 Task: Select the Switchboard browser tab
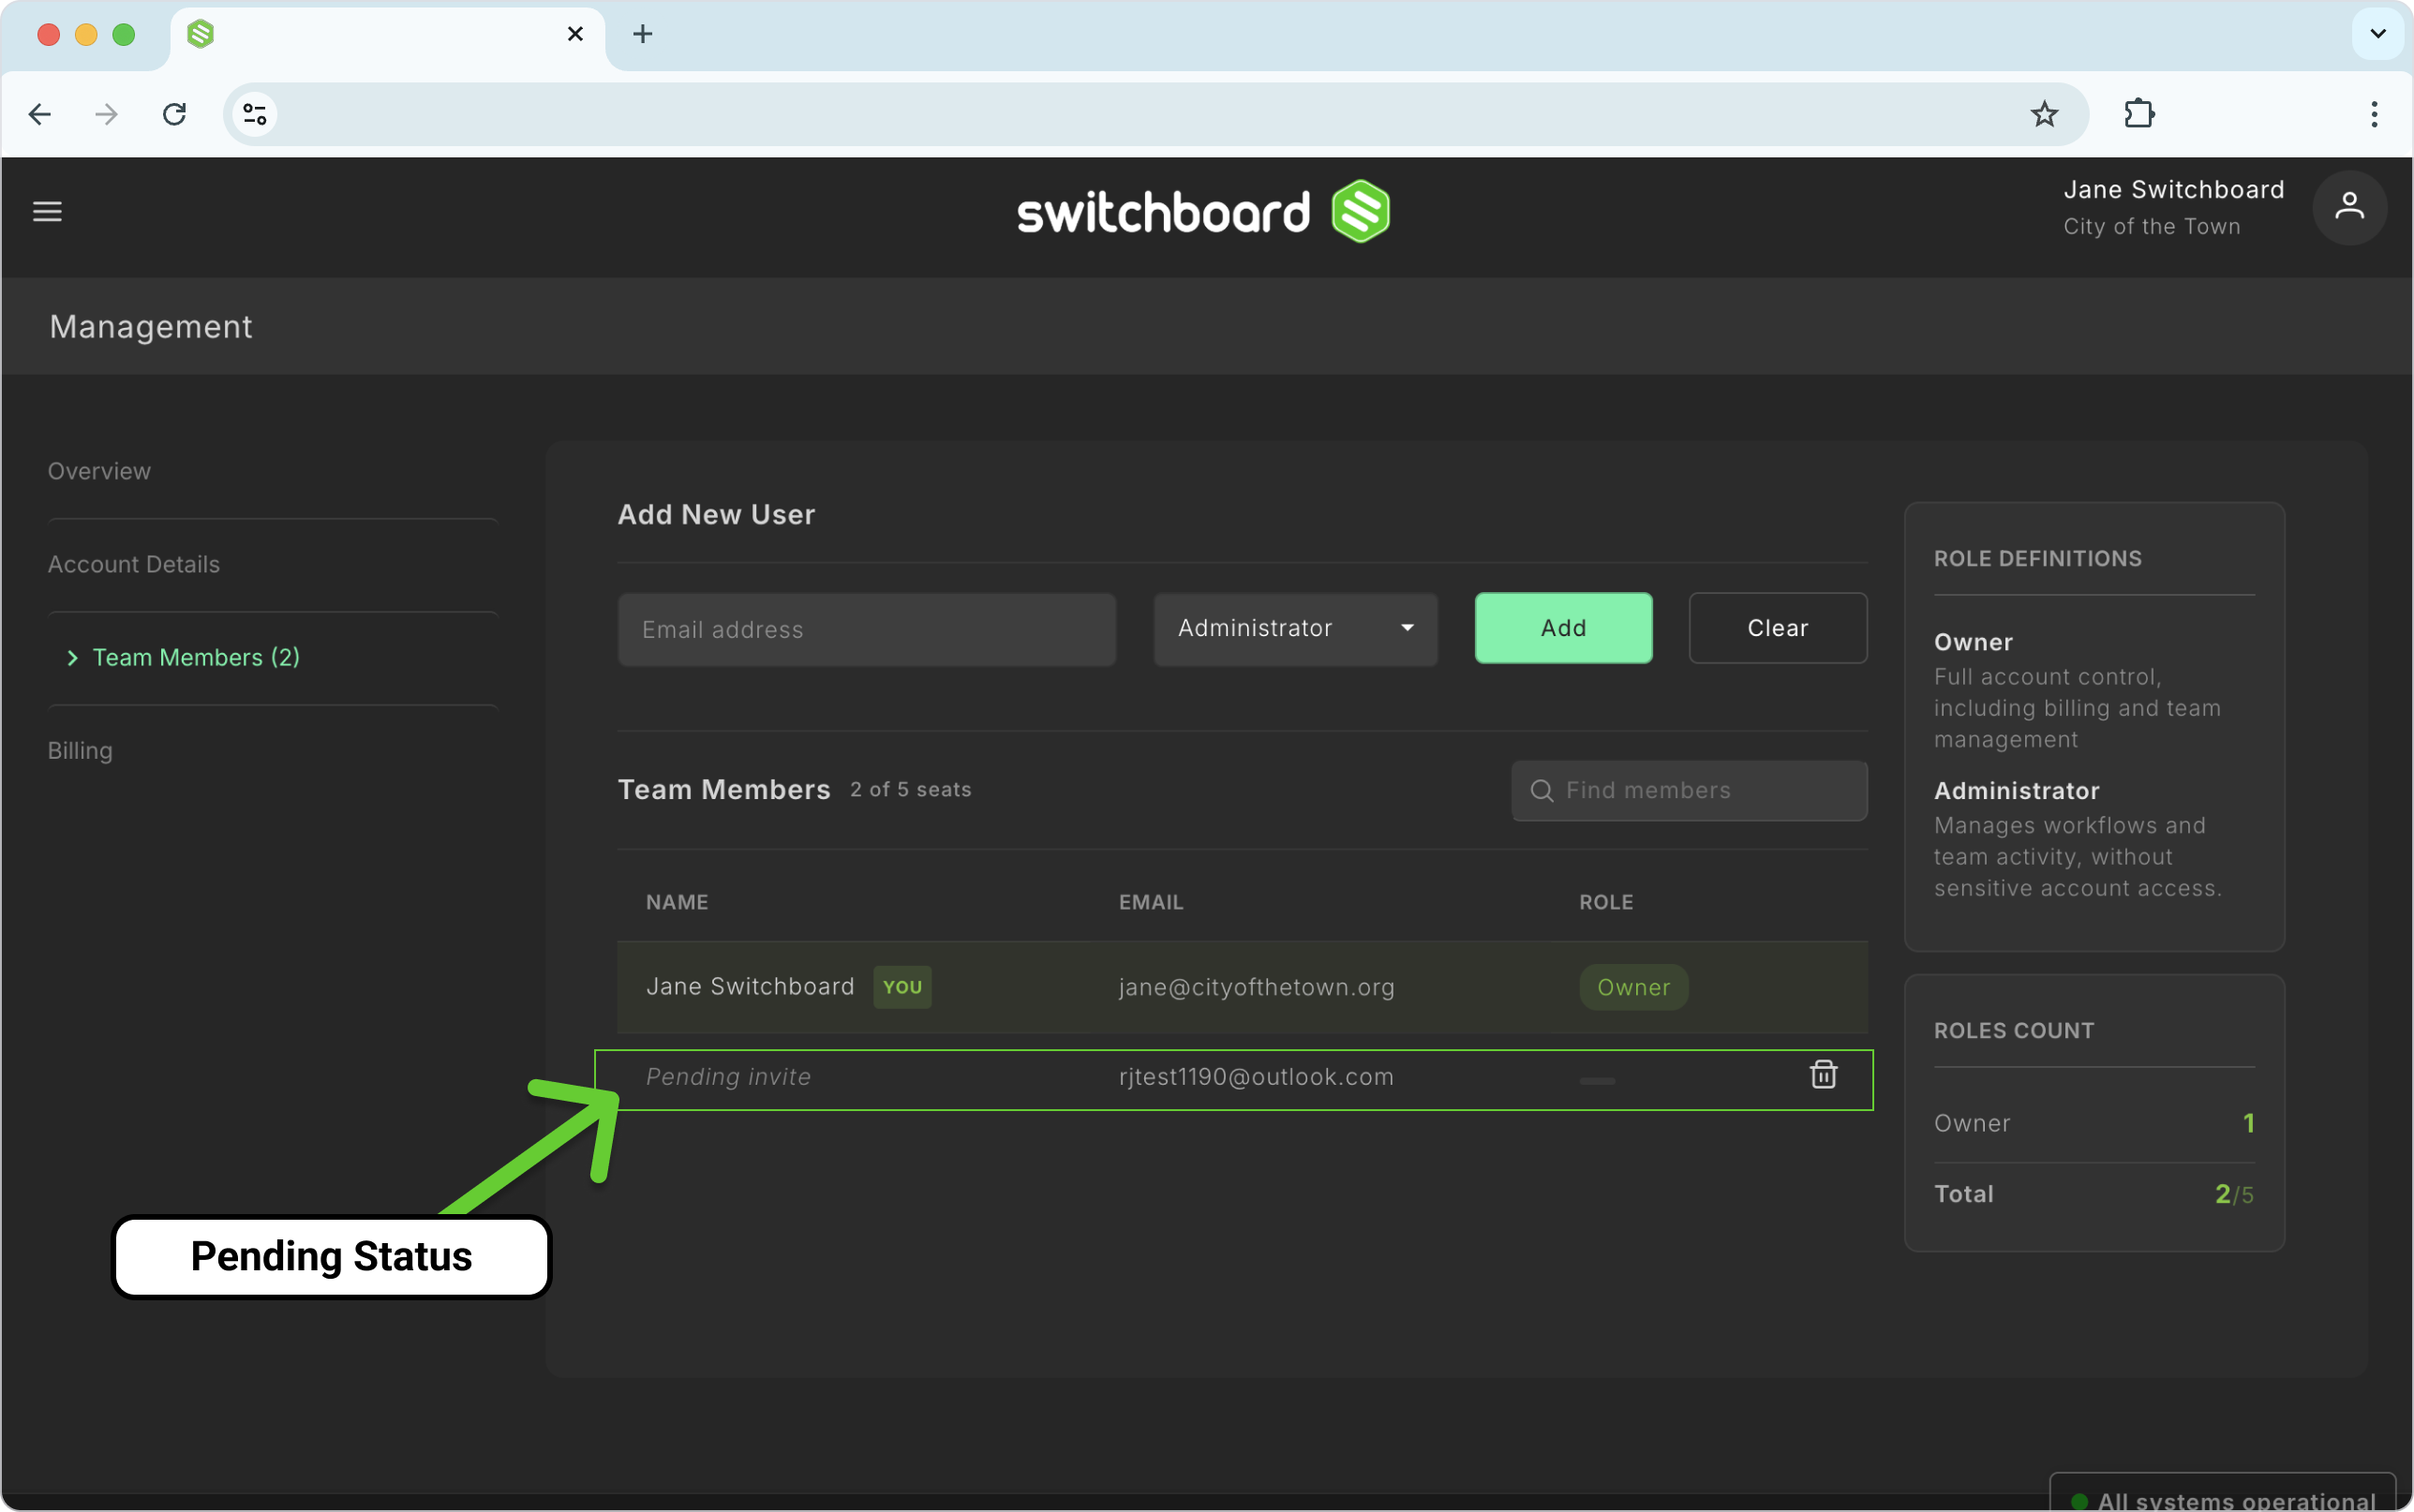click(387, 35)
